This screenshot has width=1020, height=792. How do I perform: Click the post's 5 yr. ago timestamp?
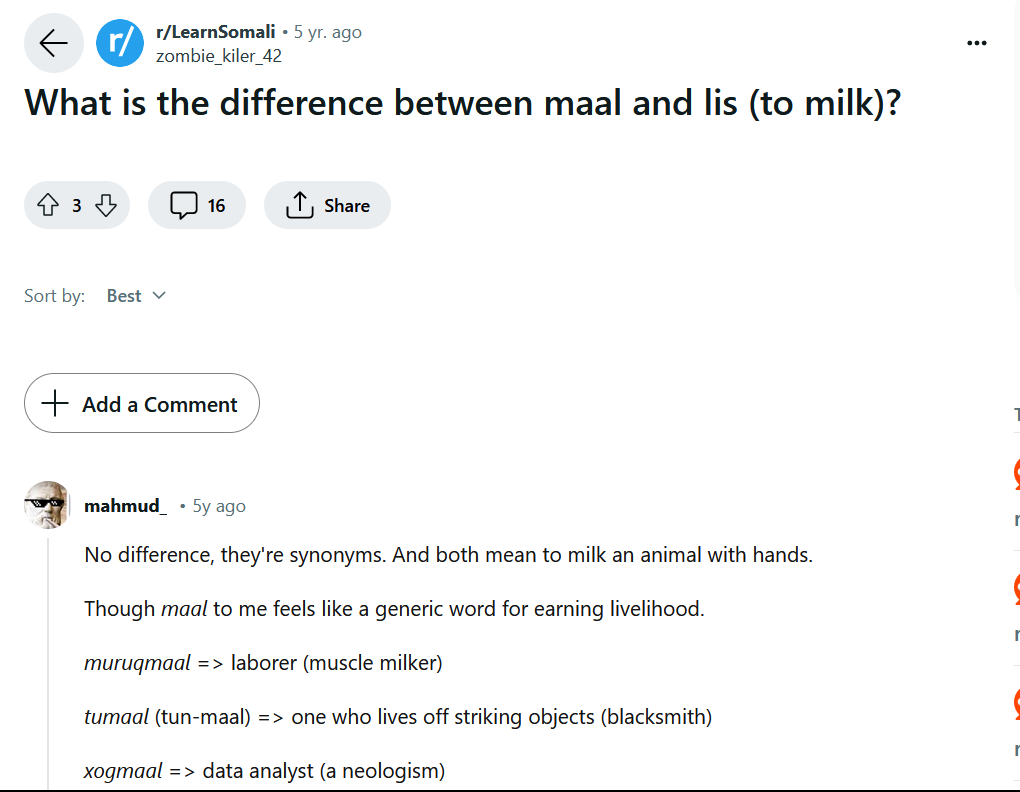click(x=328, y=32)
